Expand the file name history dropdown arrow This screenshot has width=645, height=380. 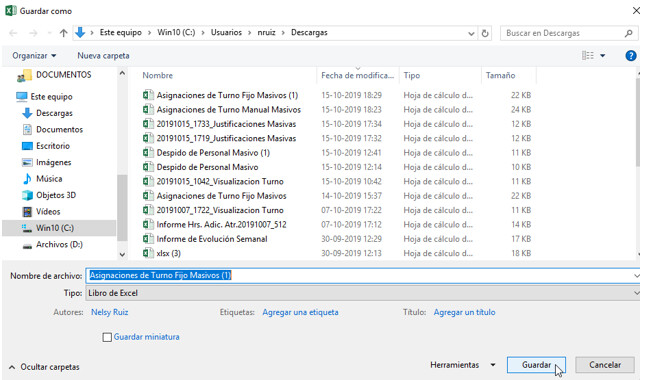(636, 276)
